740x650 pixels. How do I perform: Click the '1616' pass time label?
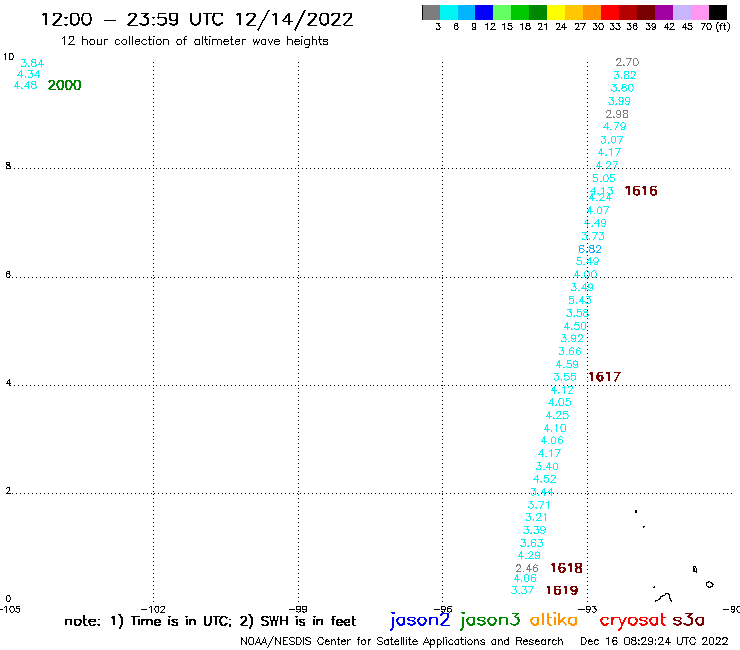point(641,191)
